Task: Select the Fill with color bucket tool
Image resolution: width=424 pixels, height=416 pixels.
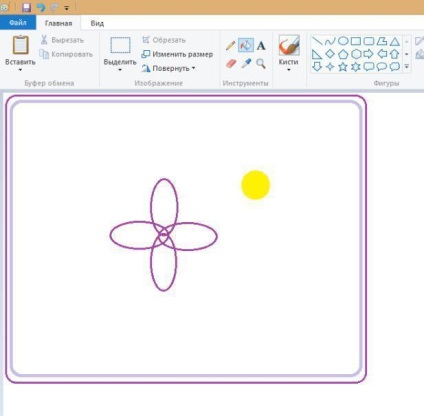Action: [246, 45]
